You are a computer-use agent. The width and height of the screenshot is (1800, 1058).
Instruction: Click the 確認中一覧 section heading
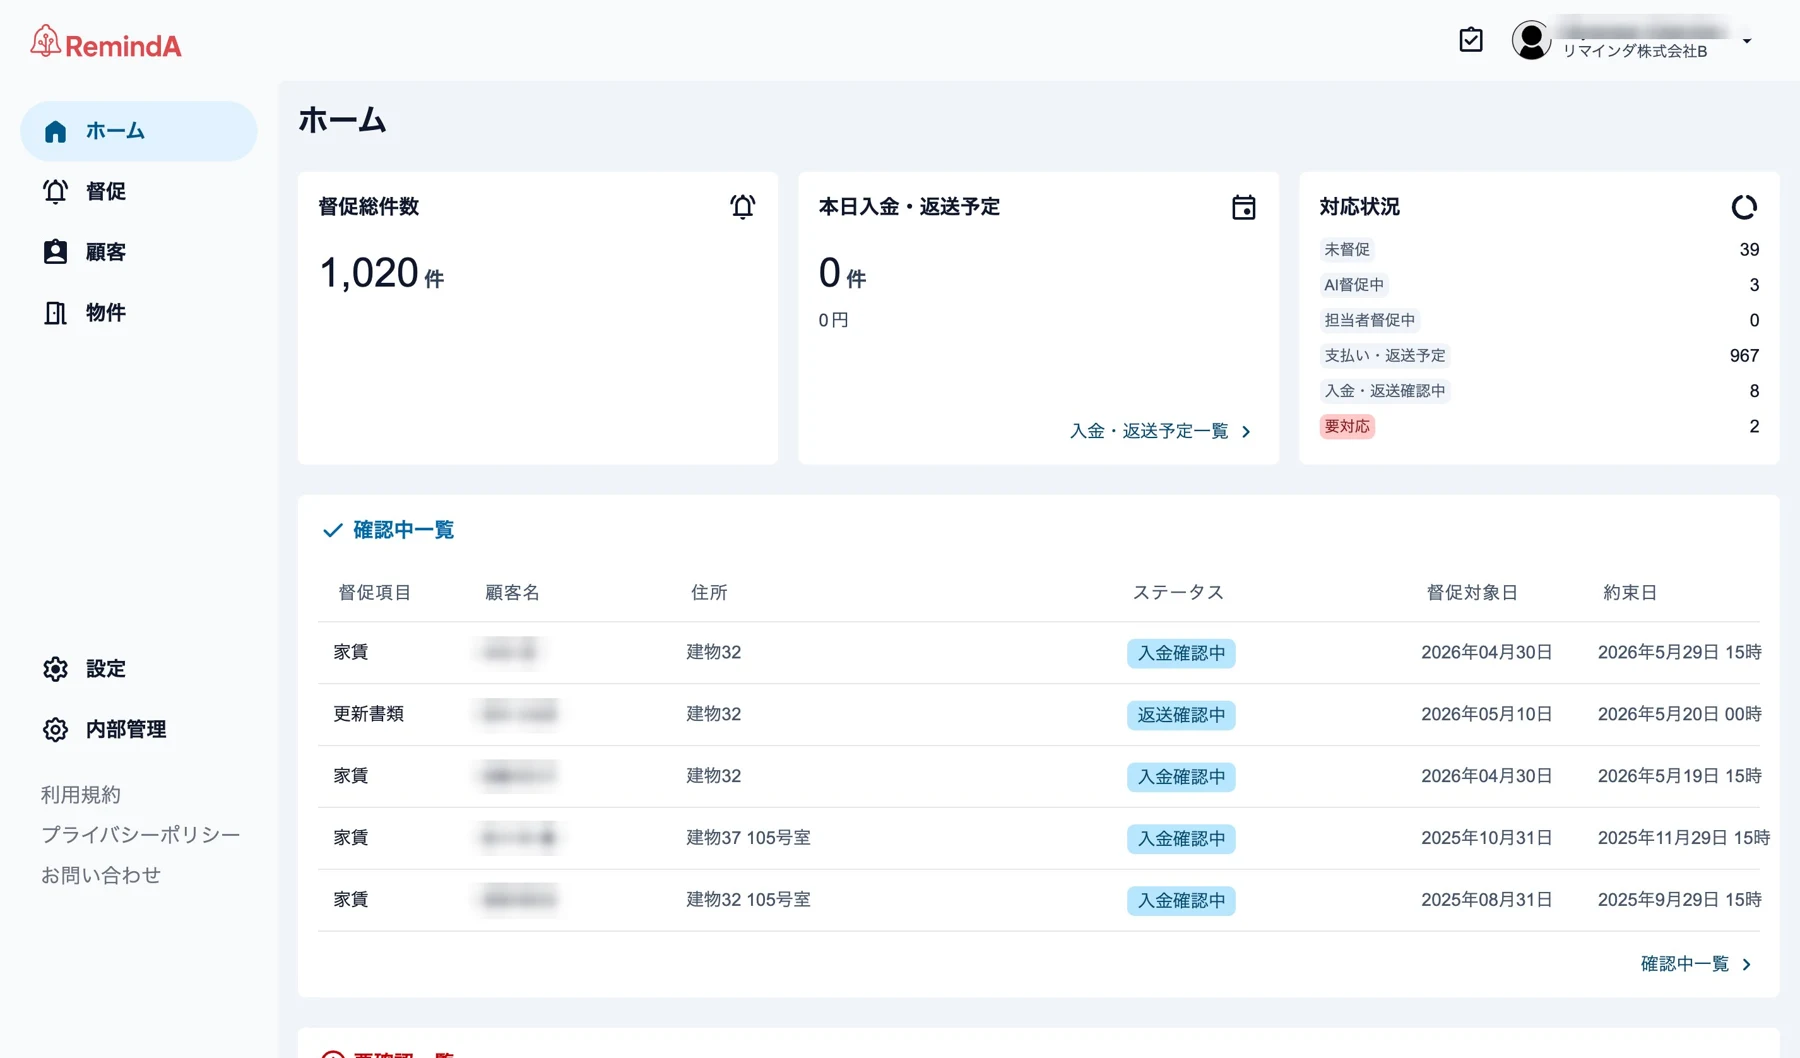click(403, 530)
